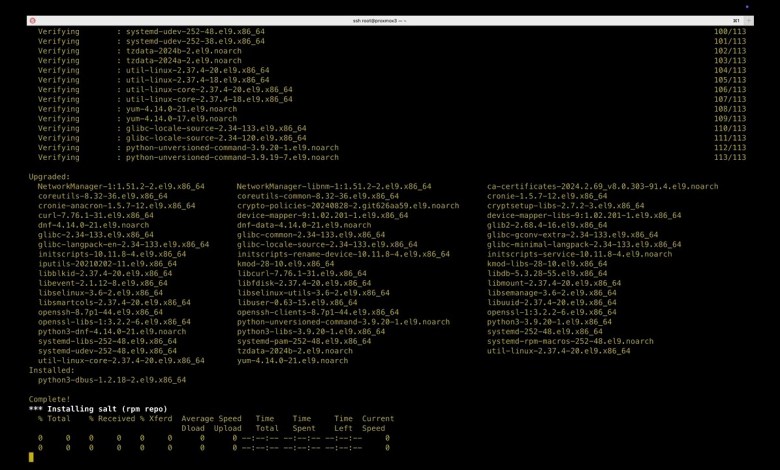780x470 pixels.
Task: Select 'libdb-5.3.28-55.el9.x86_64' package
Action: click(547, 274)
